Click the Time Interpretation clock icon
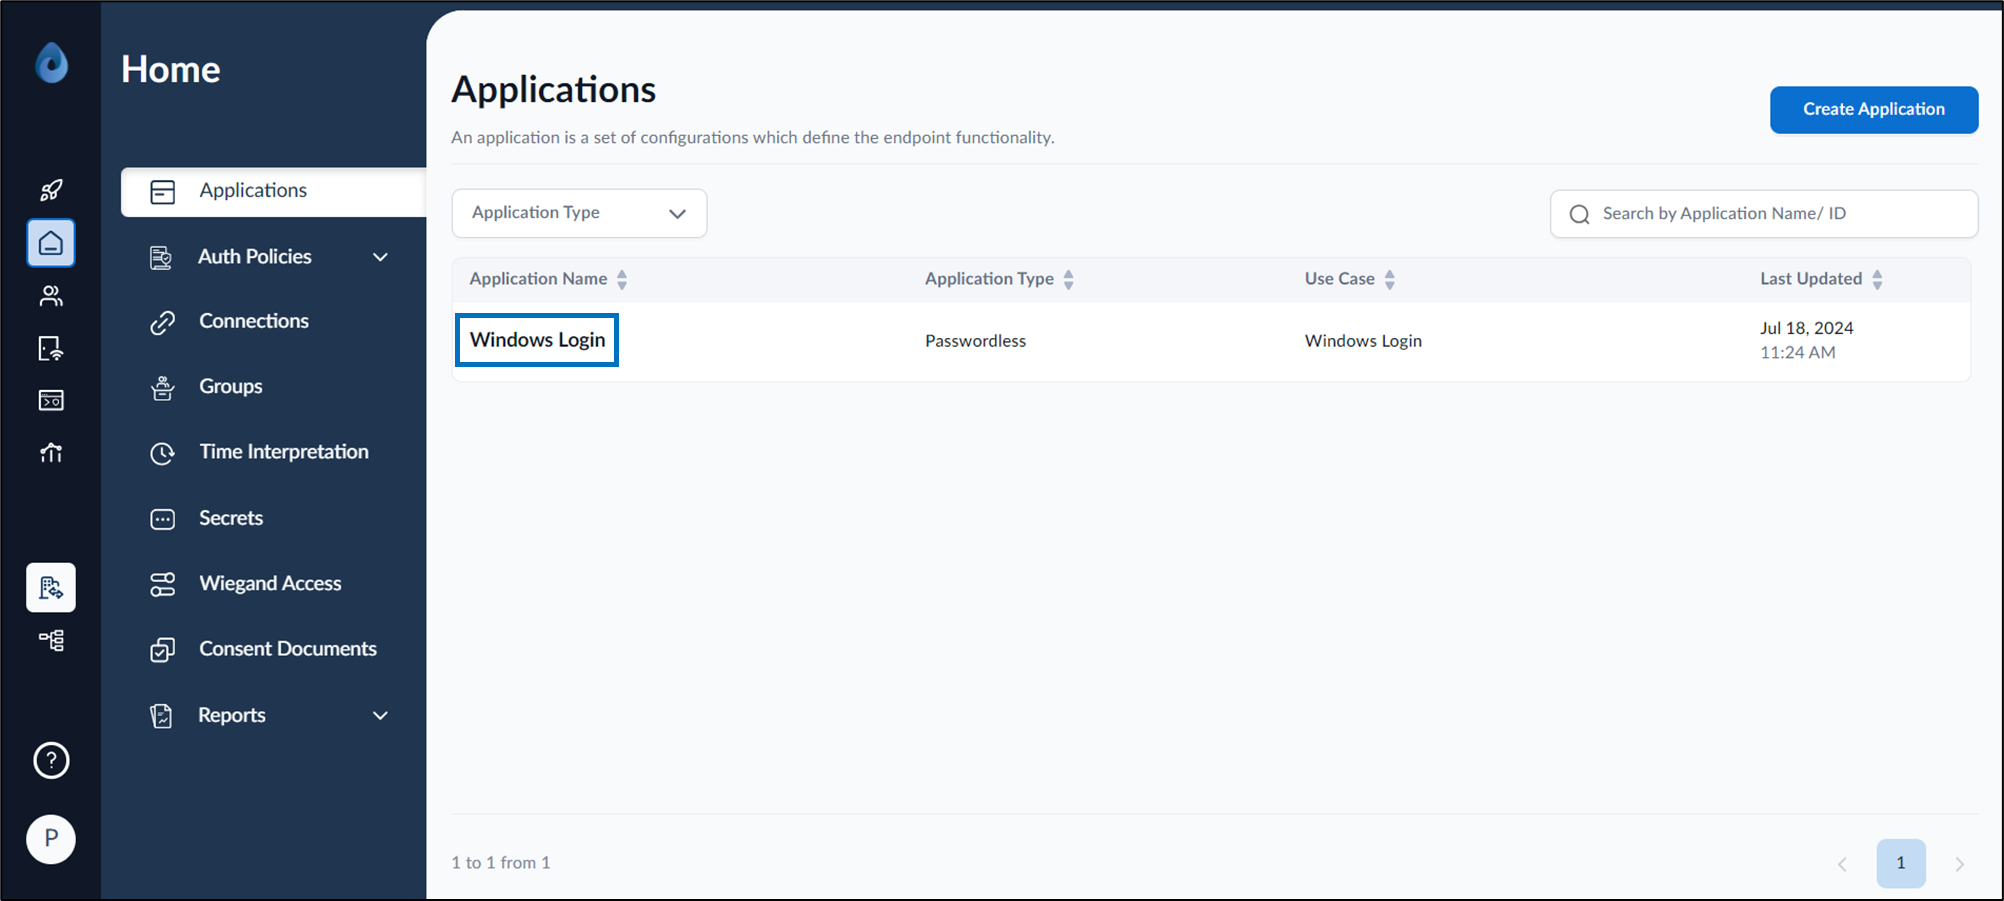 (162, 453)
